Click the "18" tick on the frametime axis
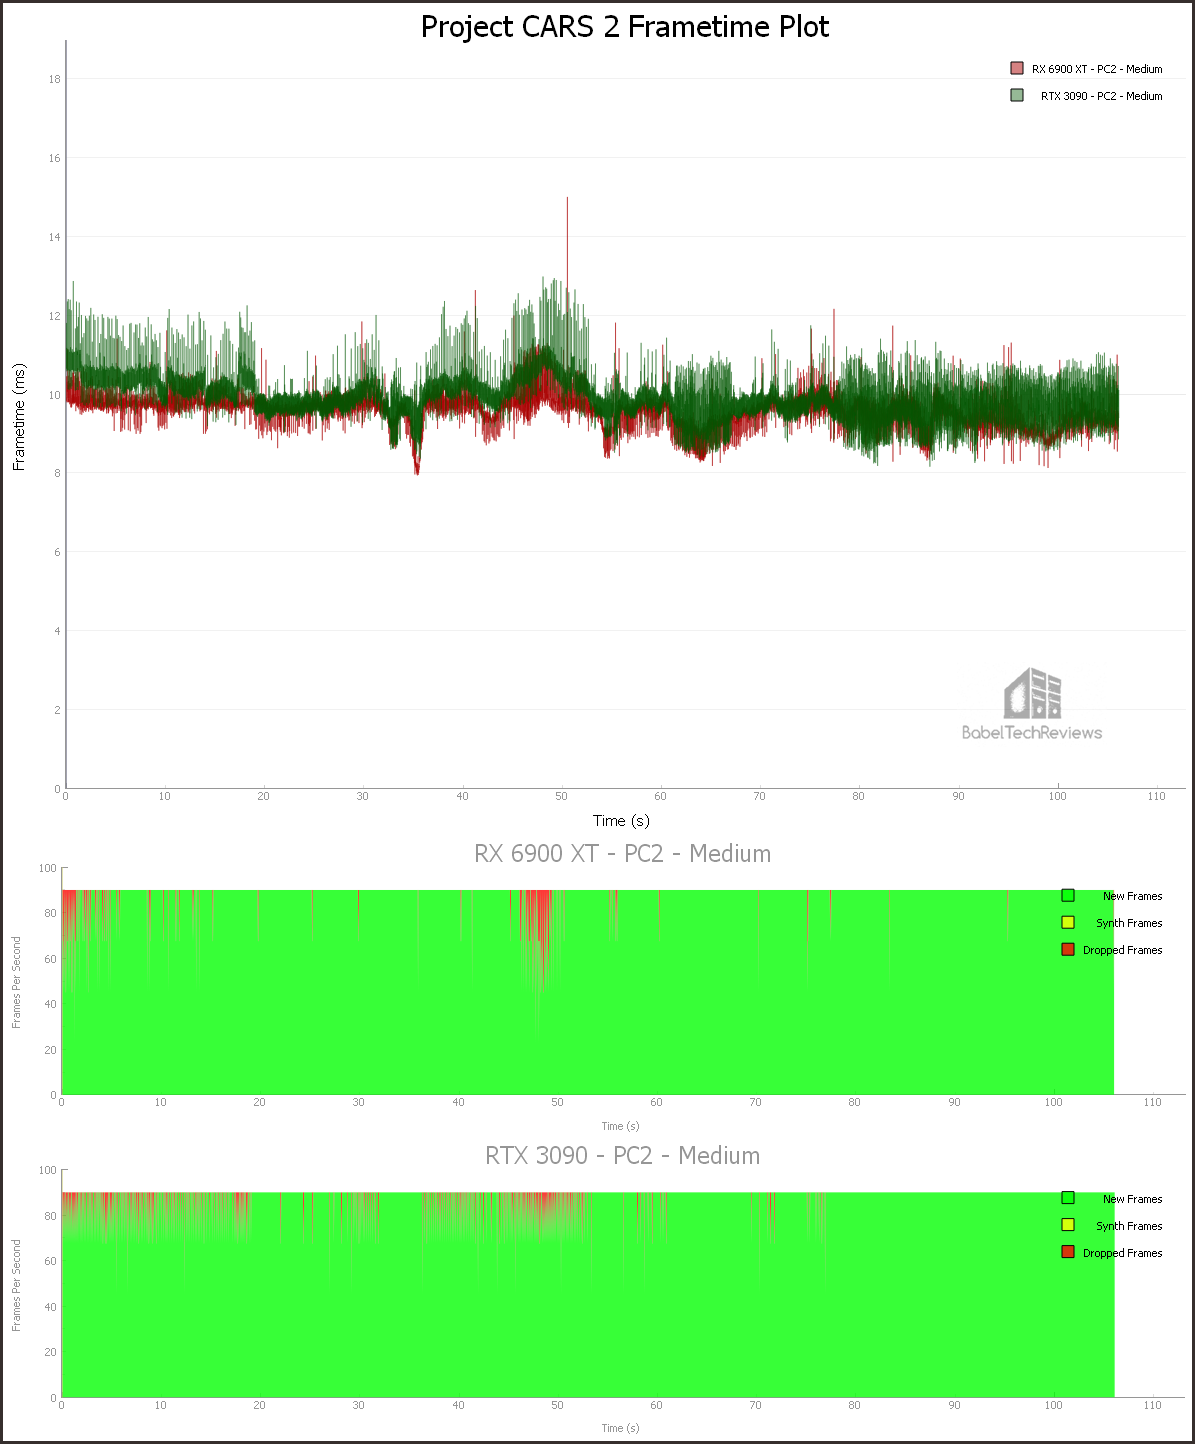 coord(54,79)
